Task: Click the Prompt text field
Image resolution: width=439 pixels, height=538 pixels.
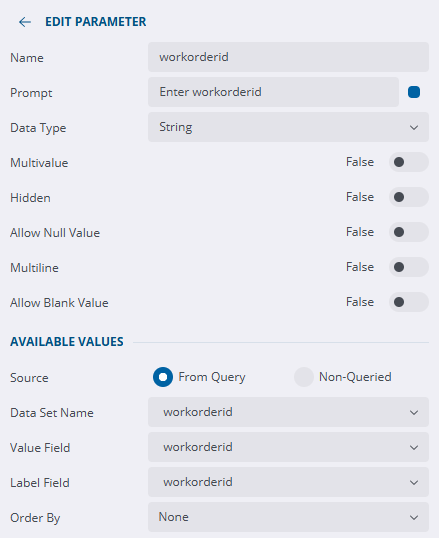Action: pyautogui.click(x=273, y=92)
